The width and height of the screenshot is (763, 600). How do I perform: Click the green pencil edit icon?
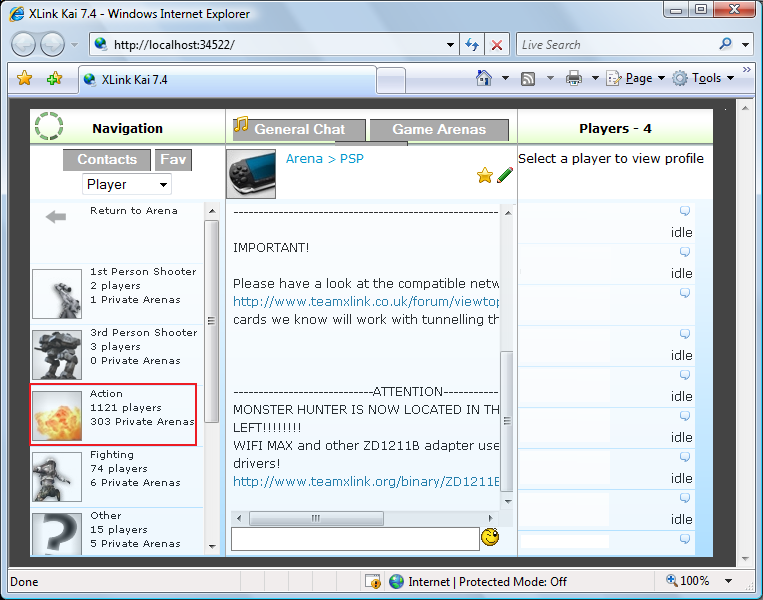[x=505, y=175]
